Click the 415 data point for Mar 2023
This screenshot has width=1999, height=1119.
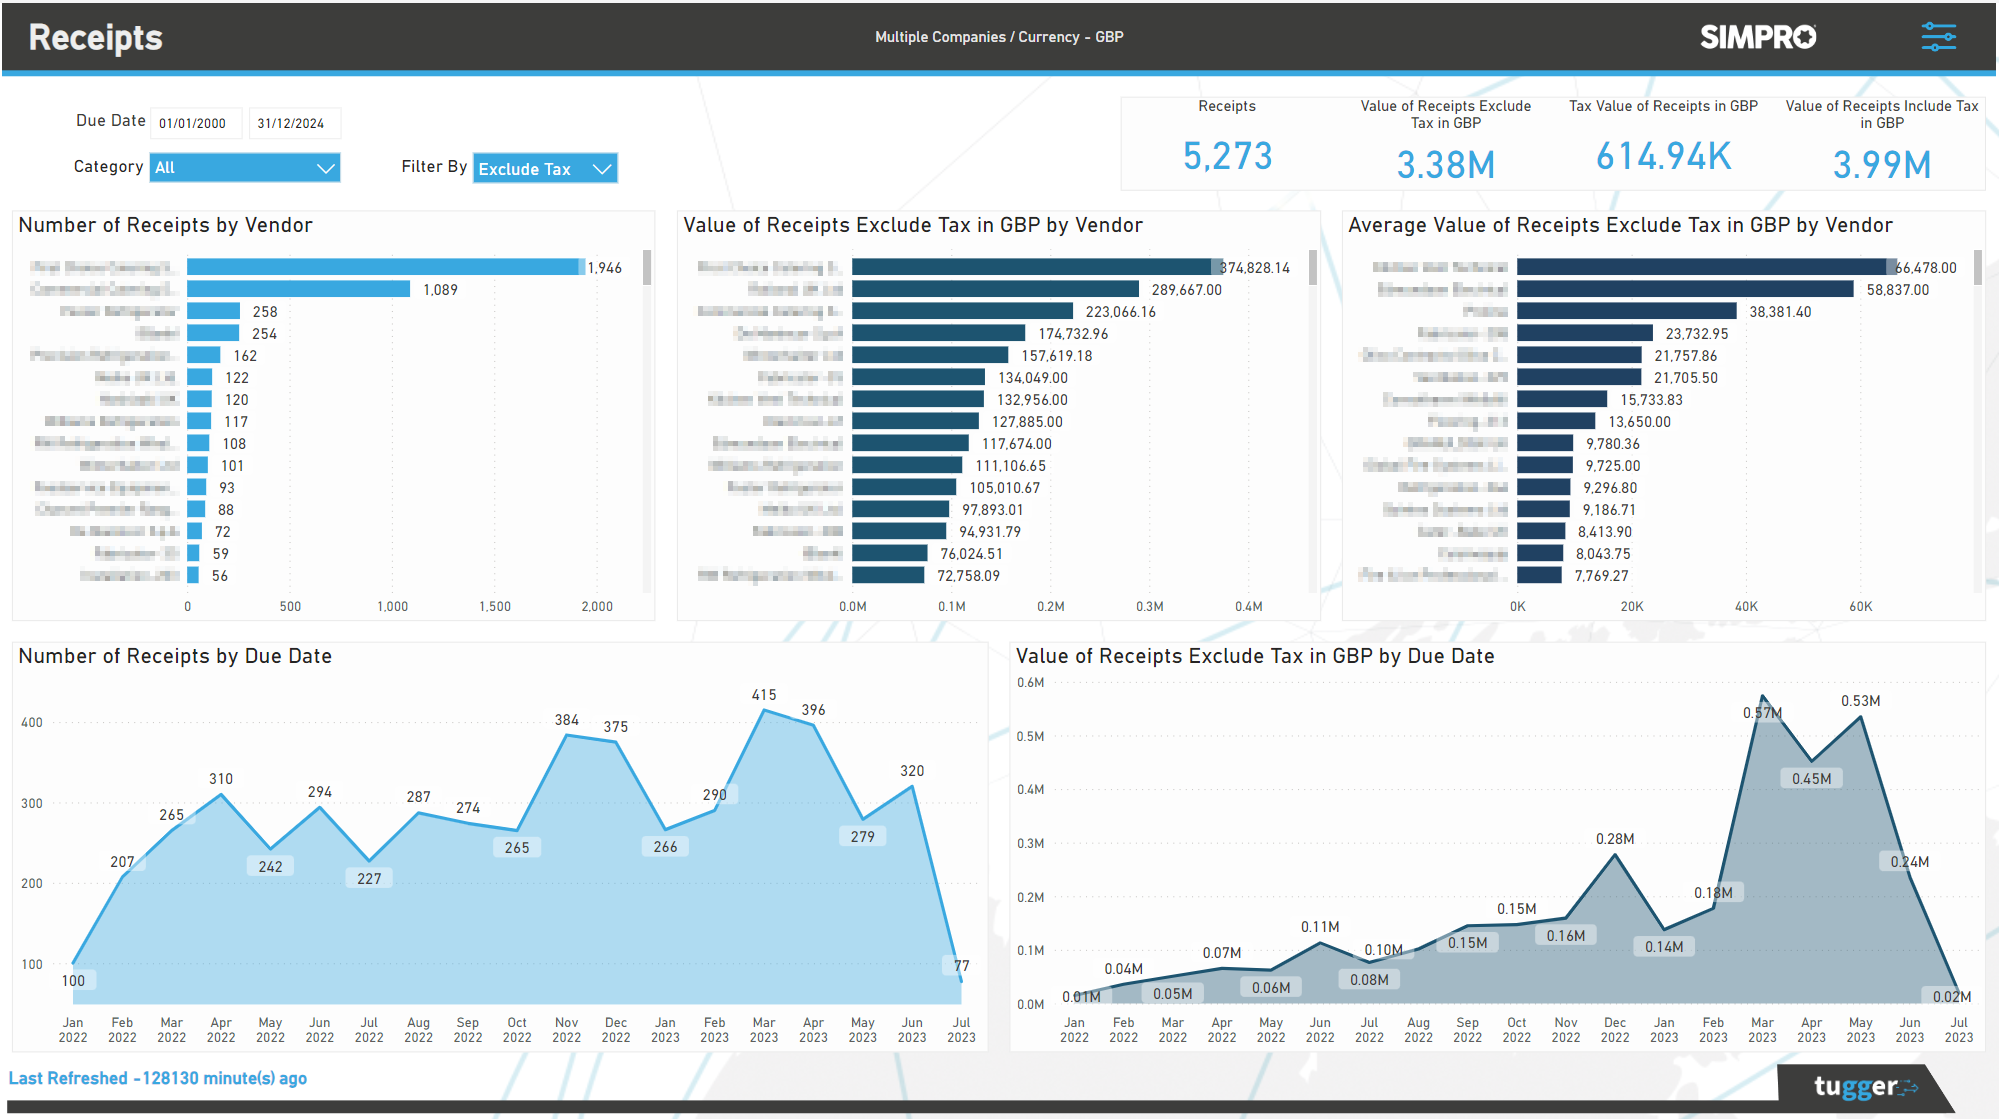(x=764, y=710)
